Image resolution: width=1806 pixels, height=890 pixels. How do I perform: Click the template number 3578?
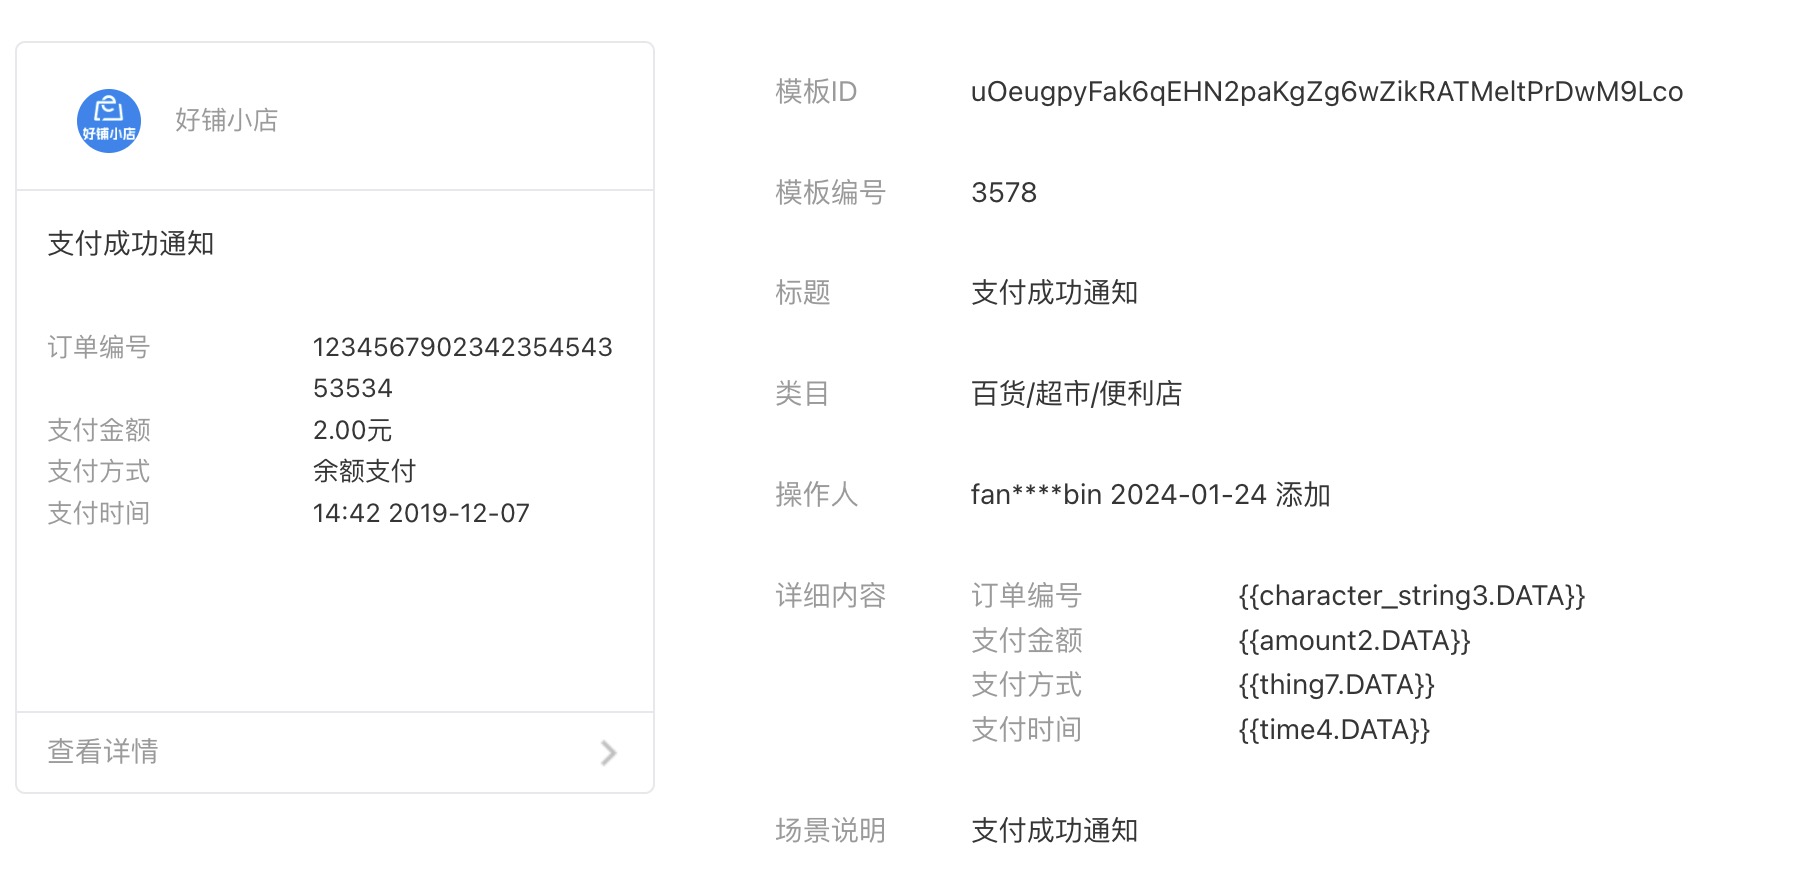pos(1003,193)
